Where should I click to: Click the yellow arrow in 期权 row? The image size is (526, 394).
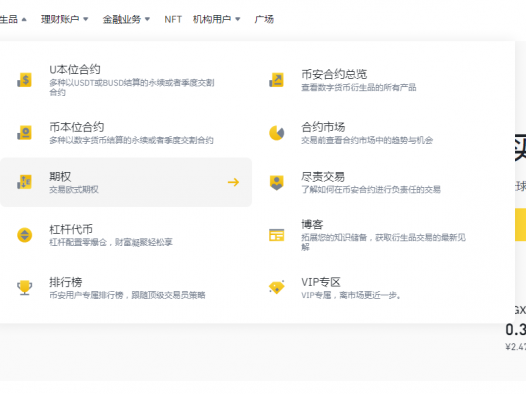(233, 182)
